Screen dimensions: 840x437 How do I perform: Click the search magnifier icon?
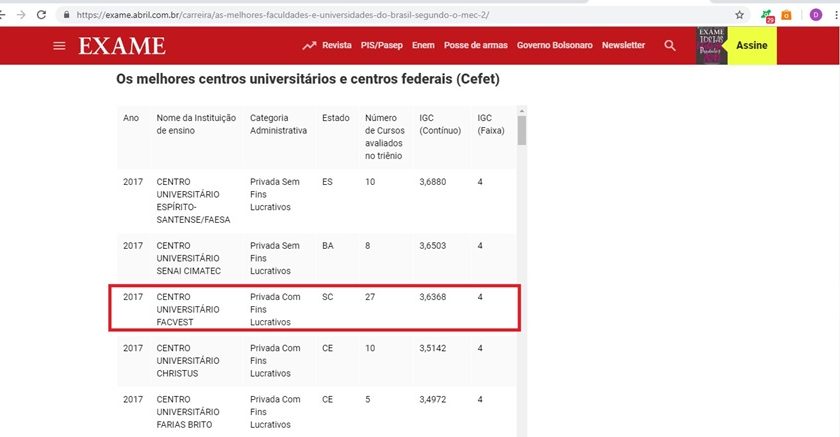670,46
